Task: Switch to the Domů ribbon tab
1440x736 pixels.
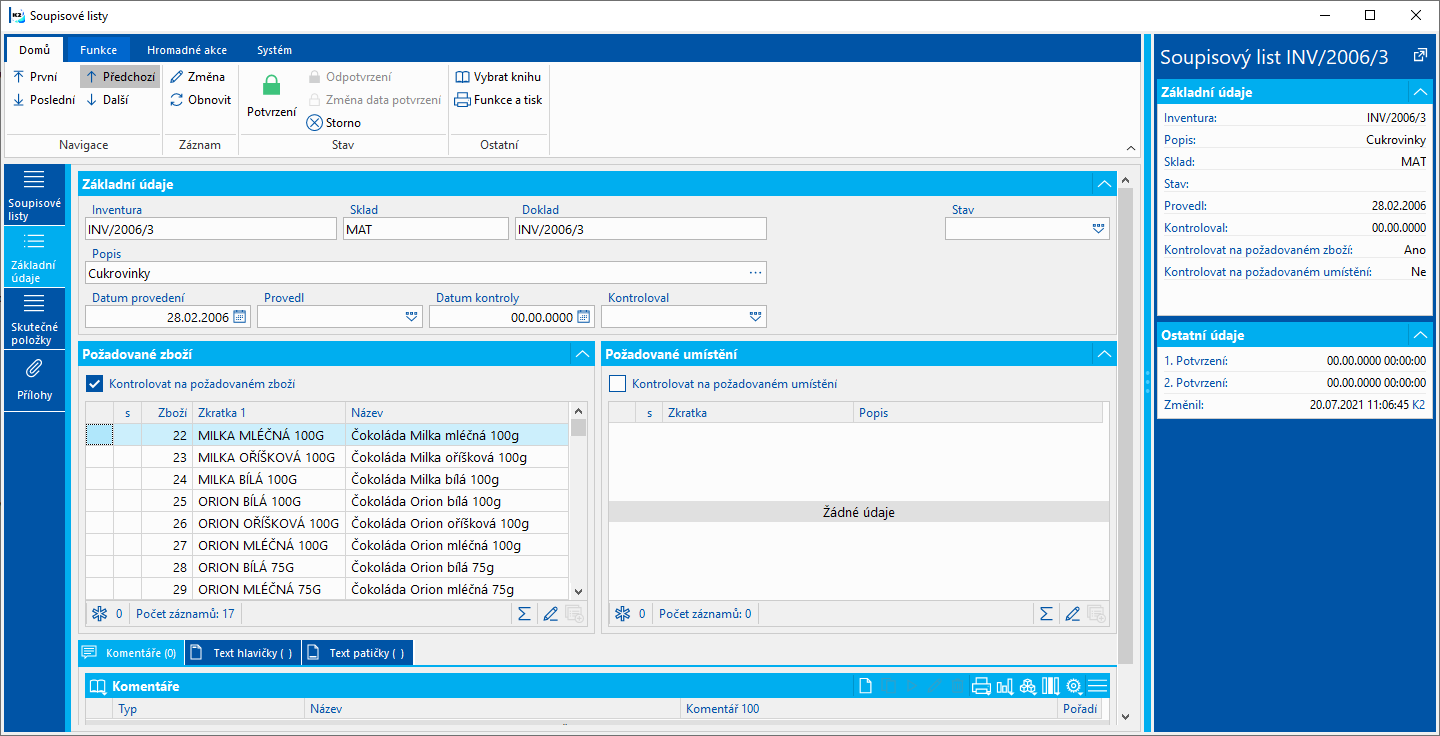Action: 35,50
